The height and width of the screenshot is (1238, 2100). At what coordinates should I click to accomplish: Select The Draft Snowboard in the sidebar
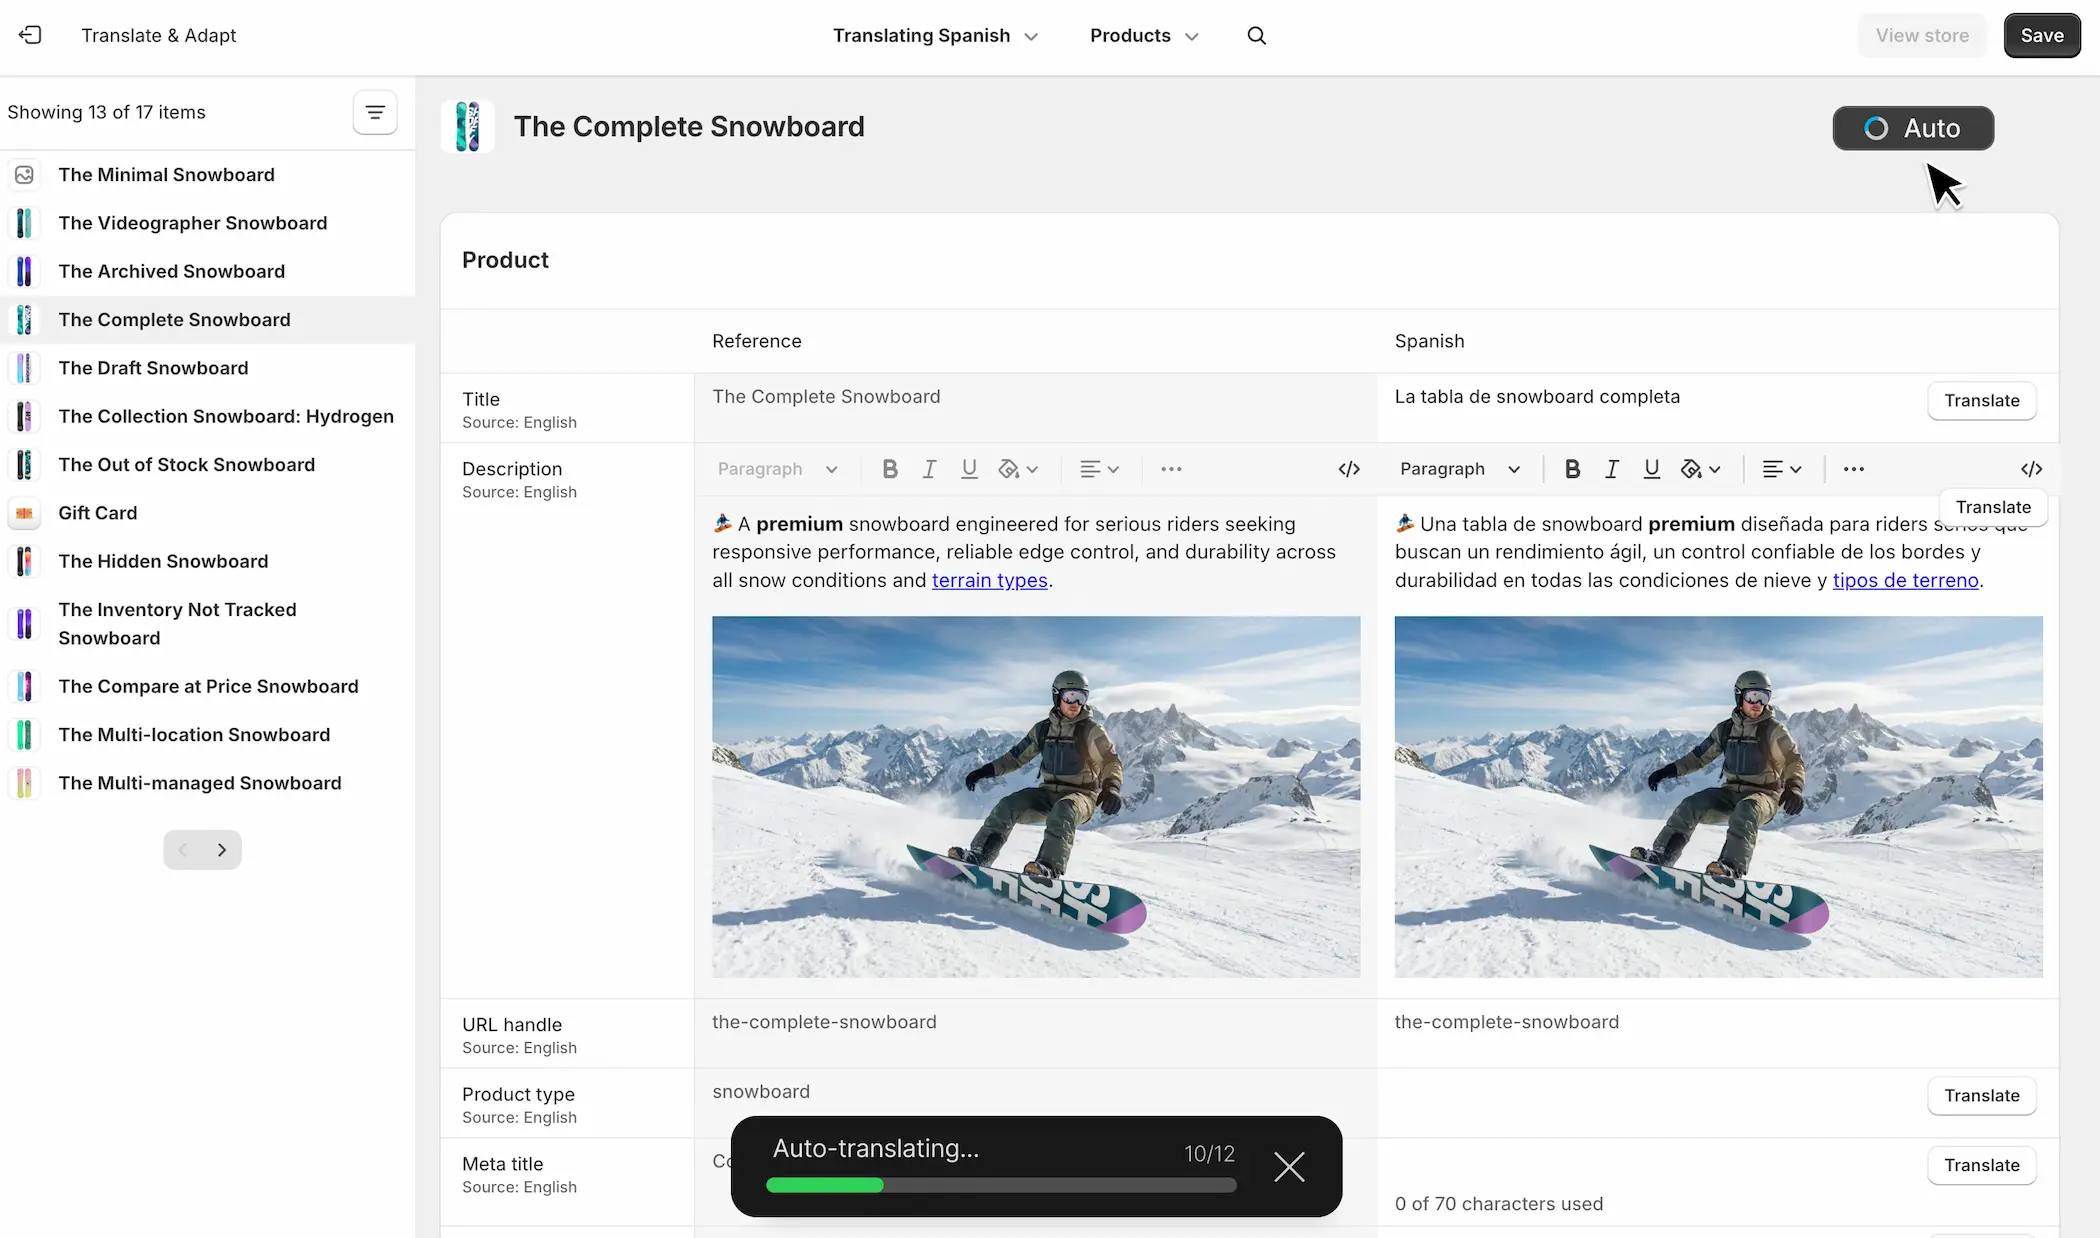click(153, 368)
